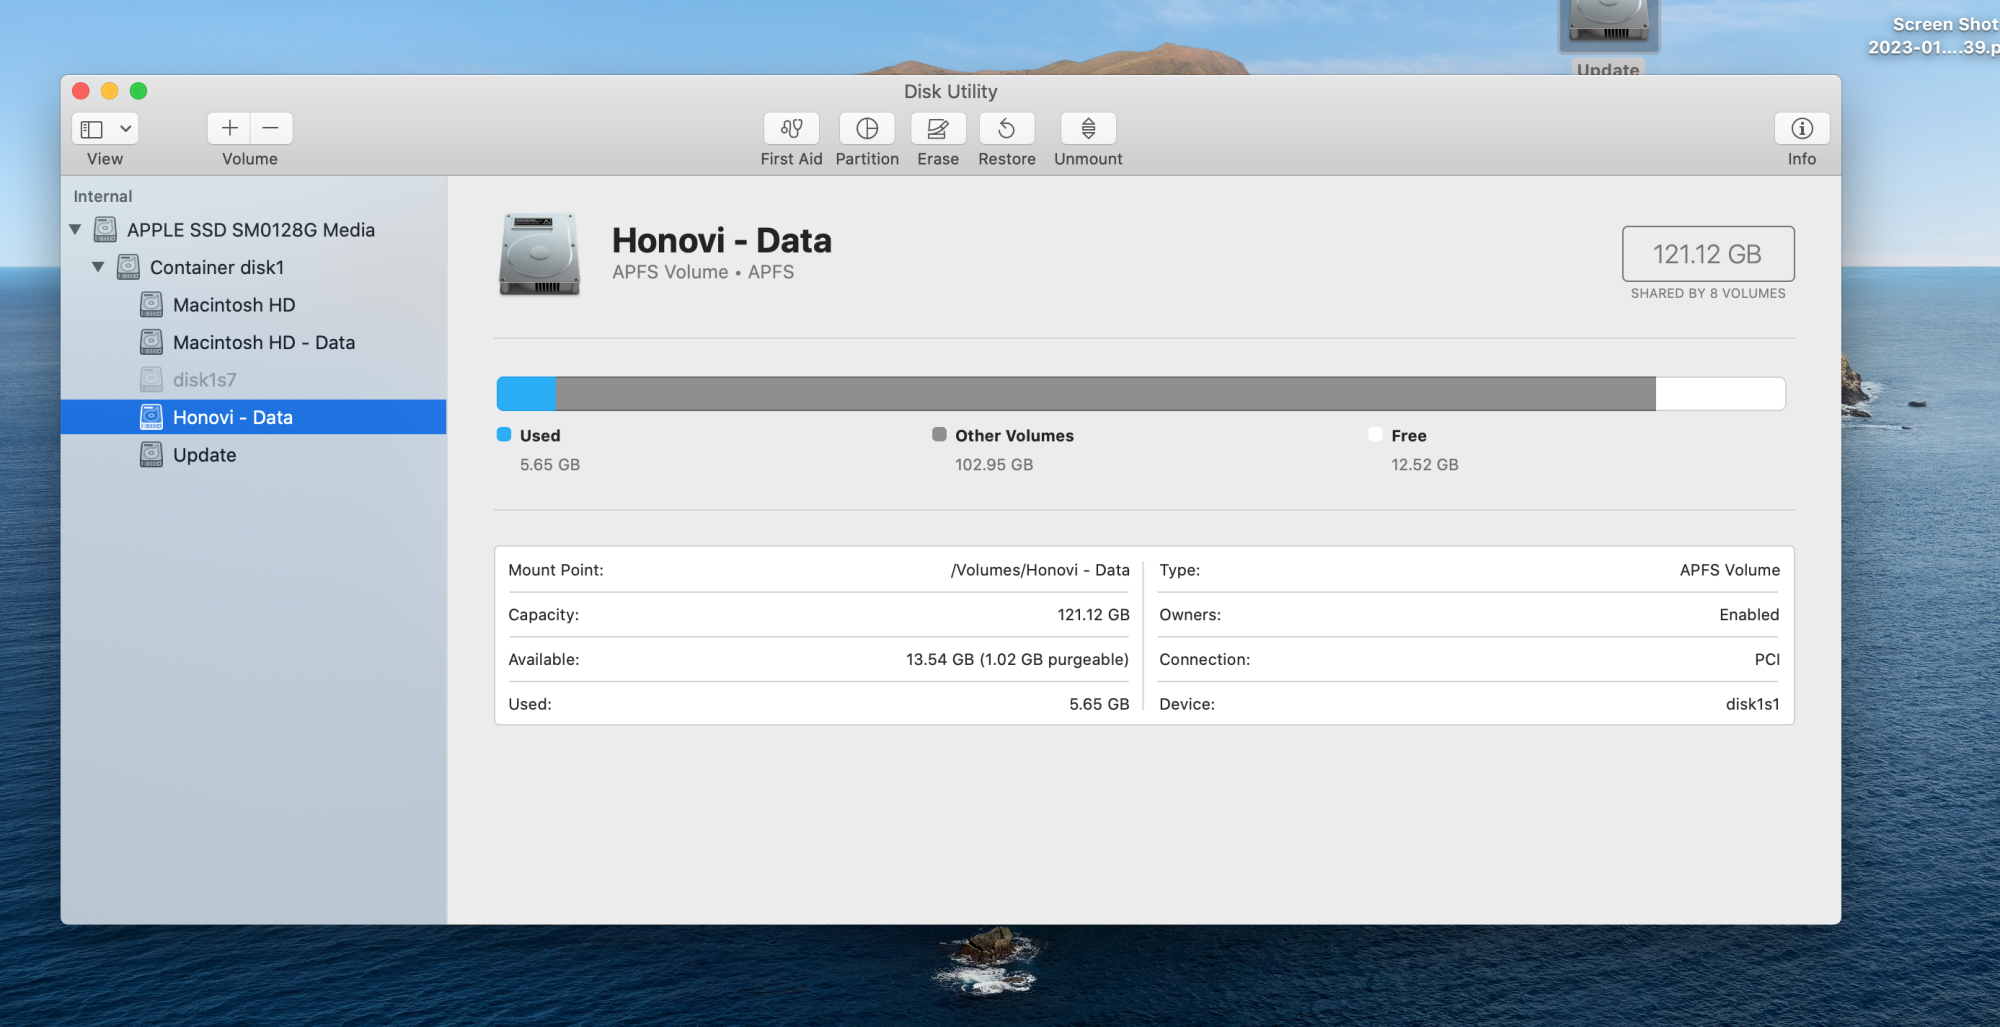
Task: Click the blue Used legend square
Action: click(504, 434)
